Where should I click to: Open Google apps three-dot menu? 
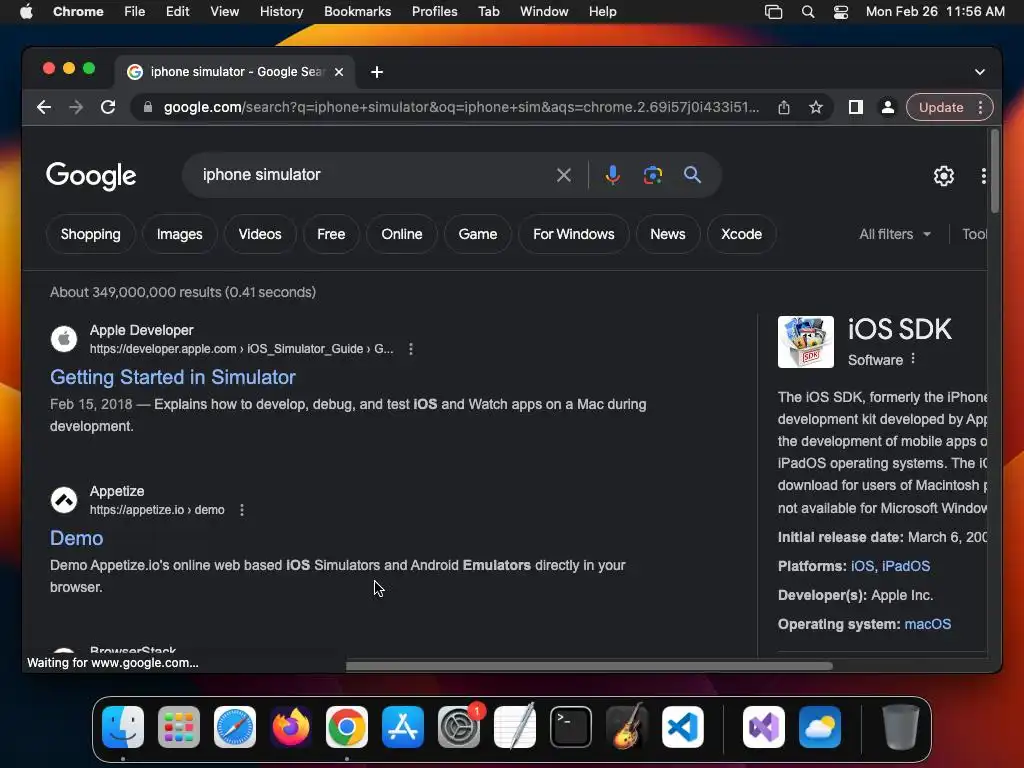[984, 176]
